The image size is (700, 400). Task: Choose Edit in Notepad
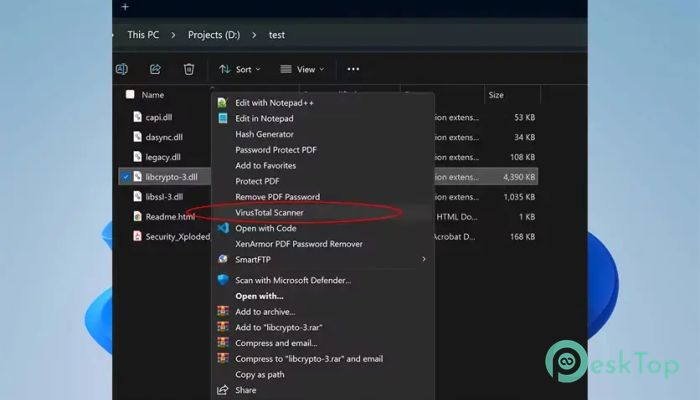(x=264, y=118)
